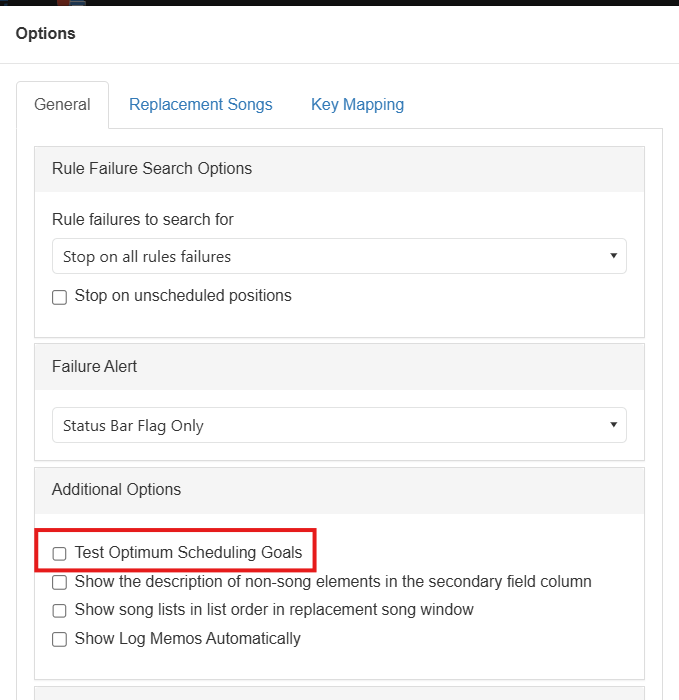Open the Replacement Songs tab

[200, 104]
